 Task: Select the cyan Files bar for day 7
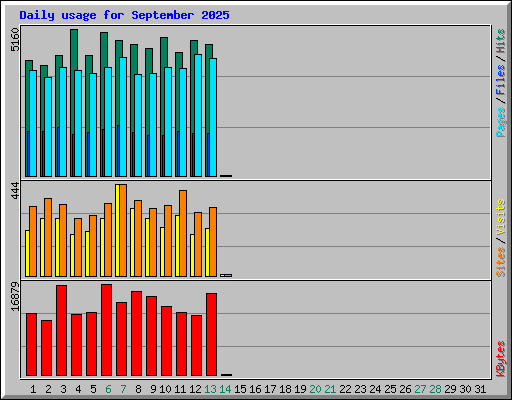point(123,117)
